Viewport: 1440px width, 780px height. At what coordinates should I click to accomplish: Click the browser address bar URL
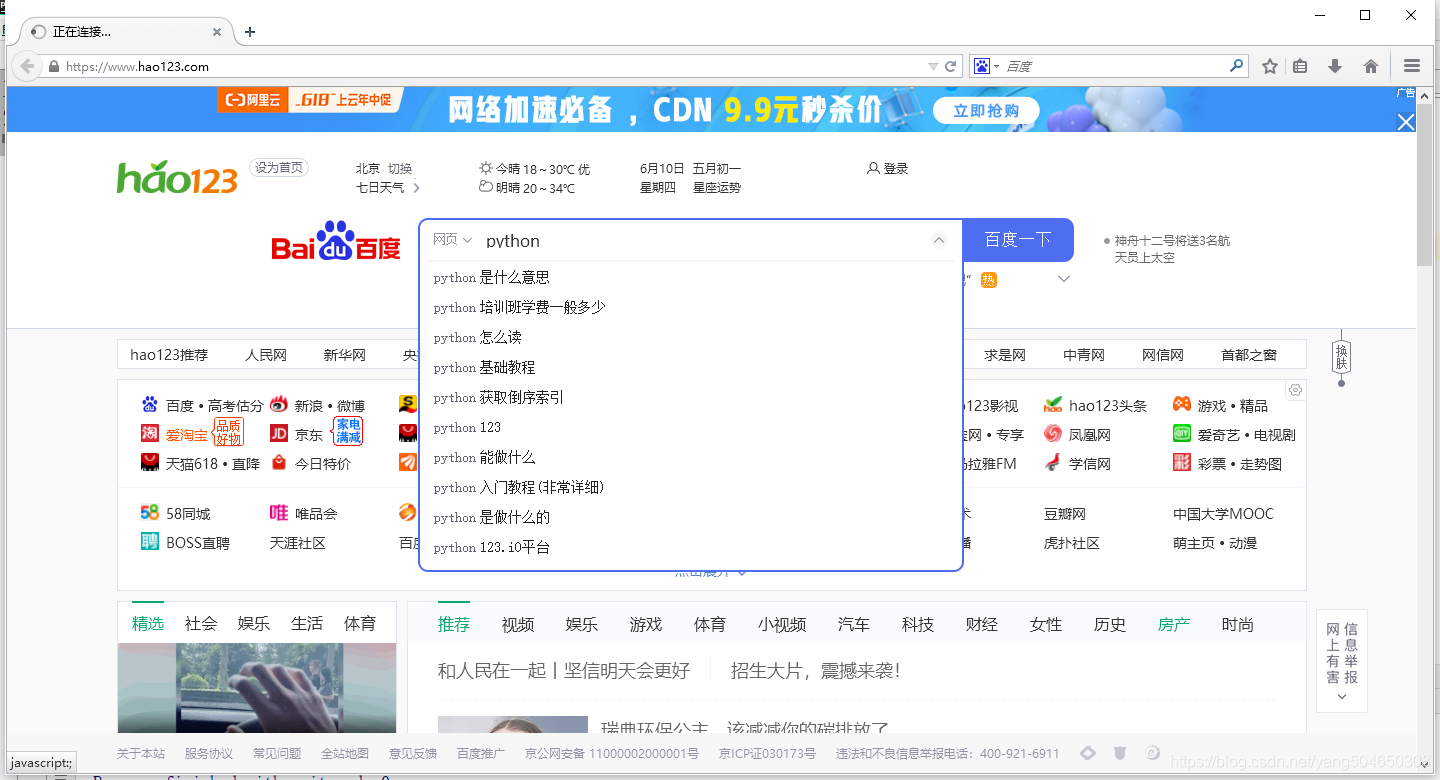[x=490, y=67]
